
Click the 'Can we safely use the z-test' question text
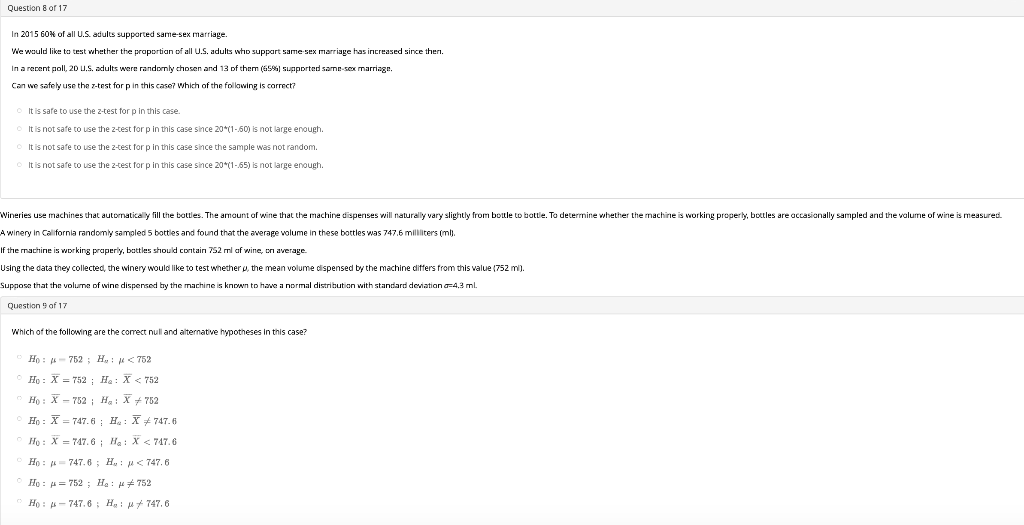[153, 86]
